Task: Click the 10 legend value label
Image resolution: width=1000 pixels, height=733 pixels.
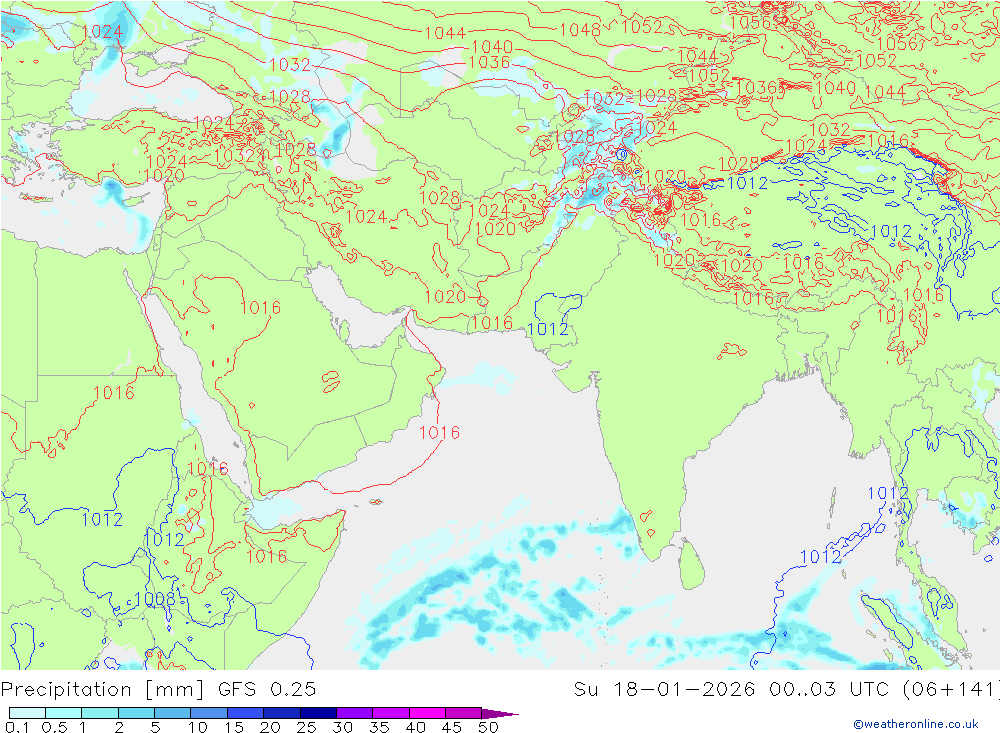Action: tap(198, 727)
